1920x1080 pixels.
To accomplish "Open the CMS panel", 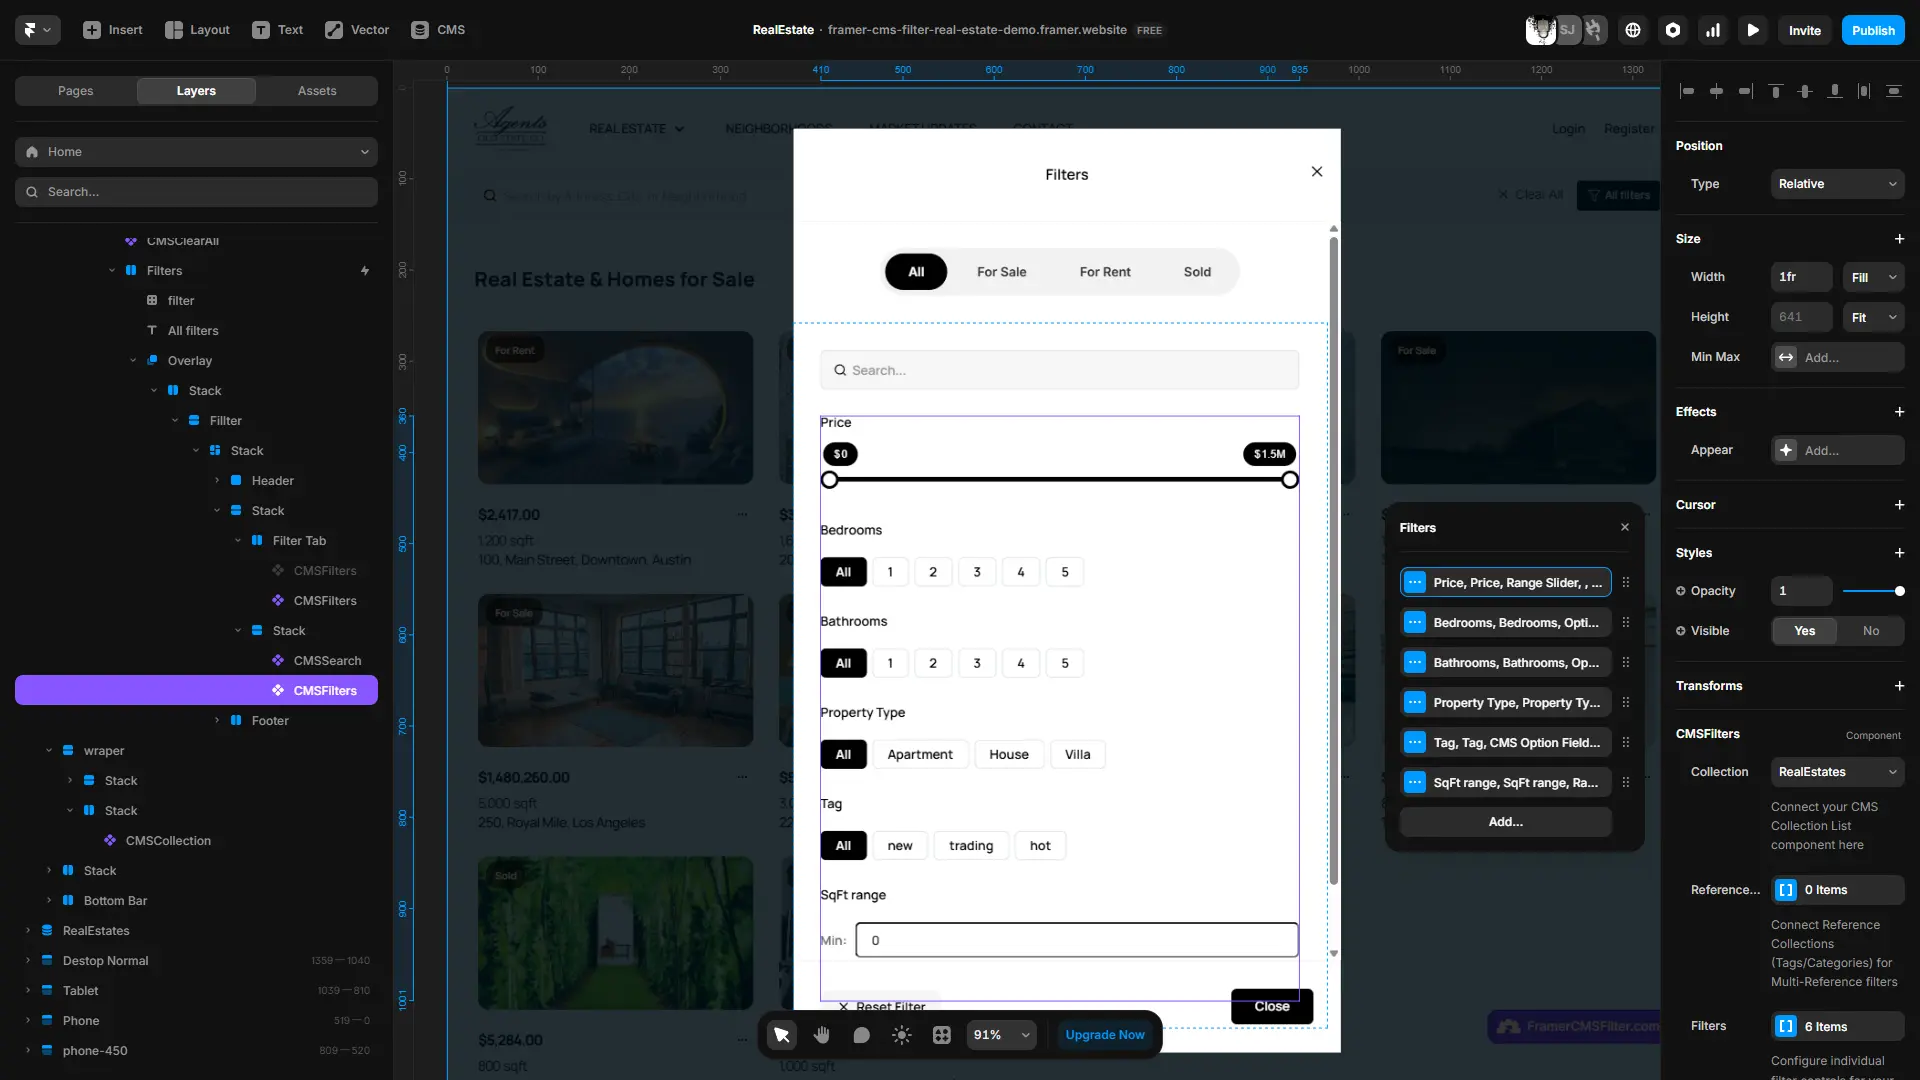I will (x=439, y=30).
